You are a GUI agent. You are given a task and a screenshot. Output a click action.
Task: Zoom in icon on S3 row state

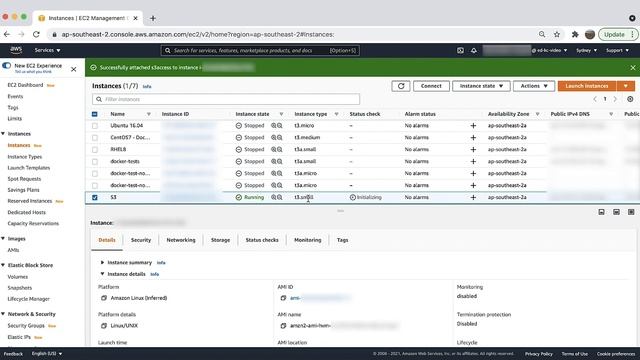[x=273, y=197]
